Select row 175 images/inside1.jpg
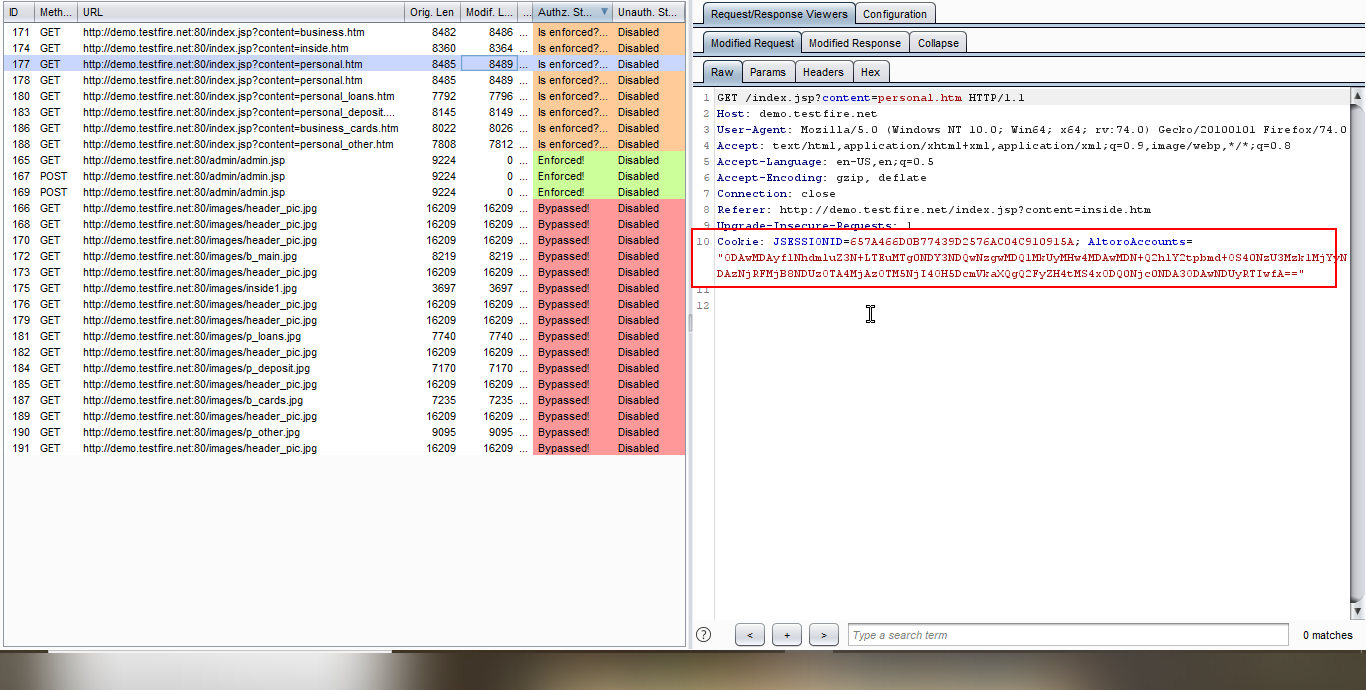Screen dimensions: 1366x690 pyautogui.click(x=344, y=288)
